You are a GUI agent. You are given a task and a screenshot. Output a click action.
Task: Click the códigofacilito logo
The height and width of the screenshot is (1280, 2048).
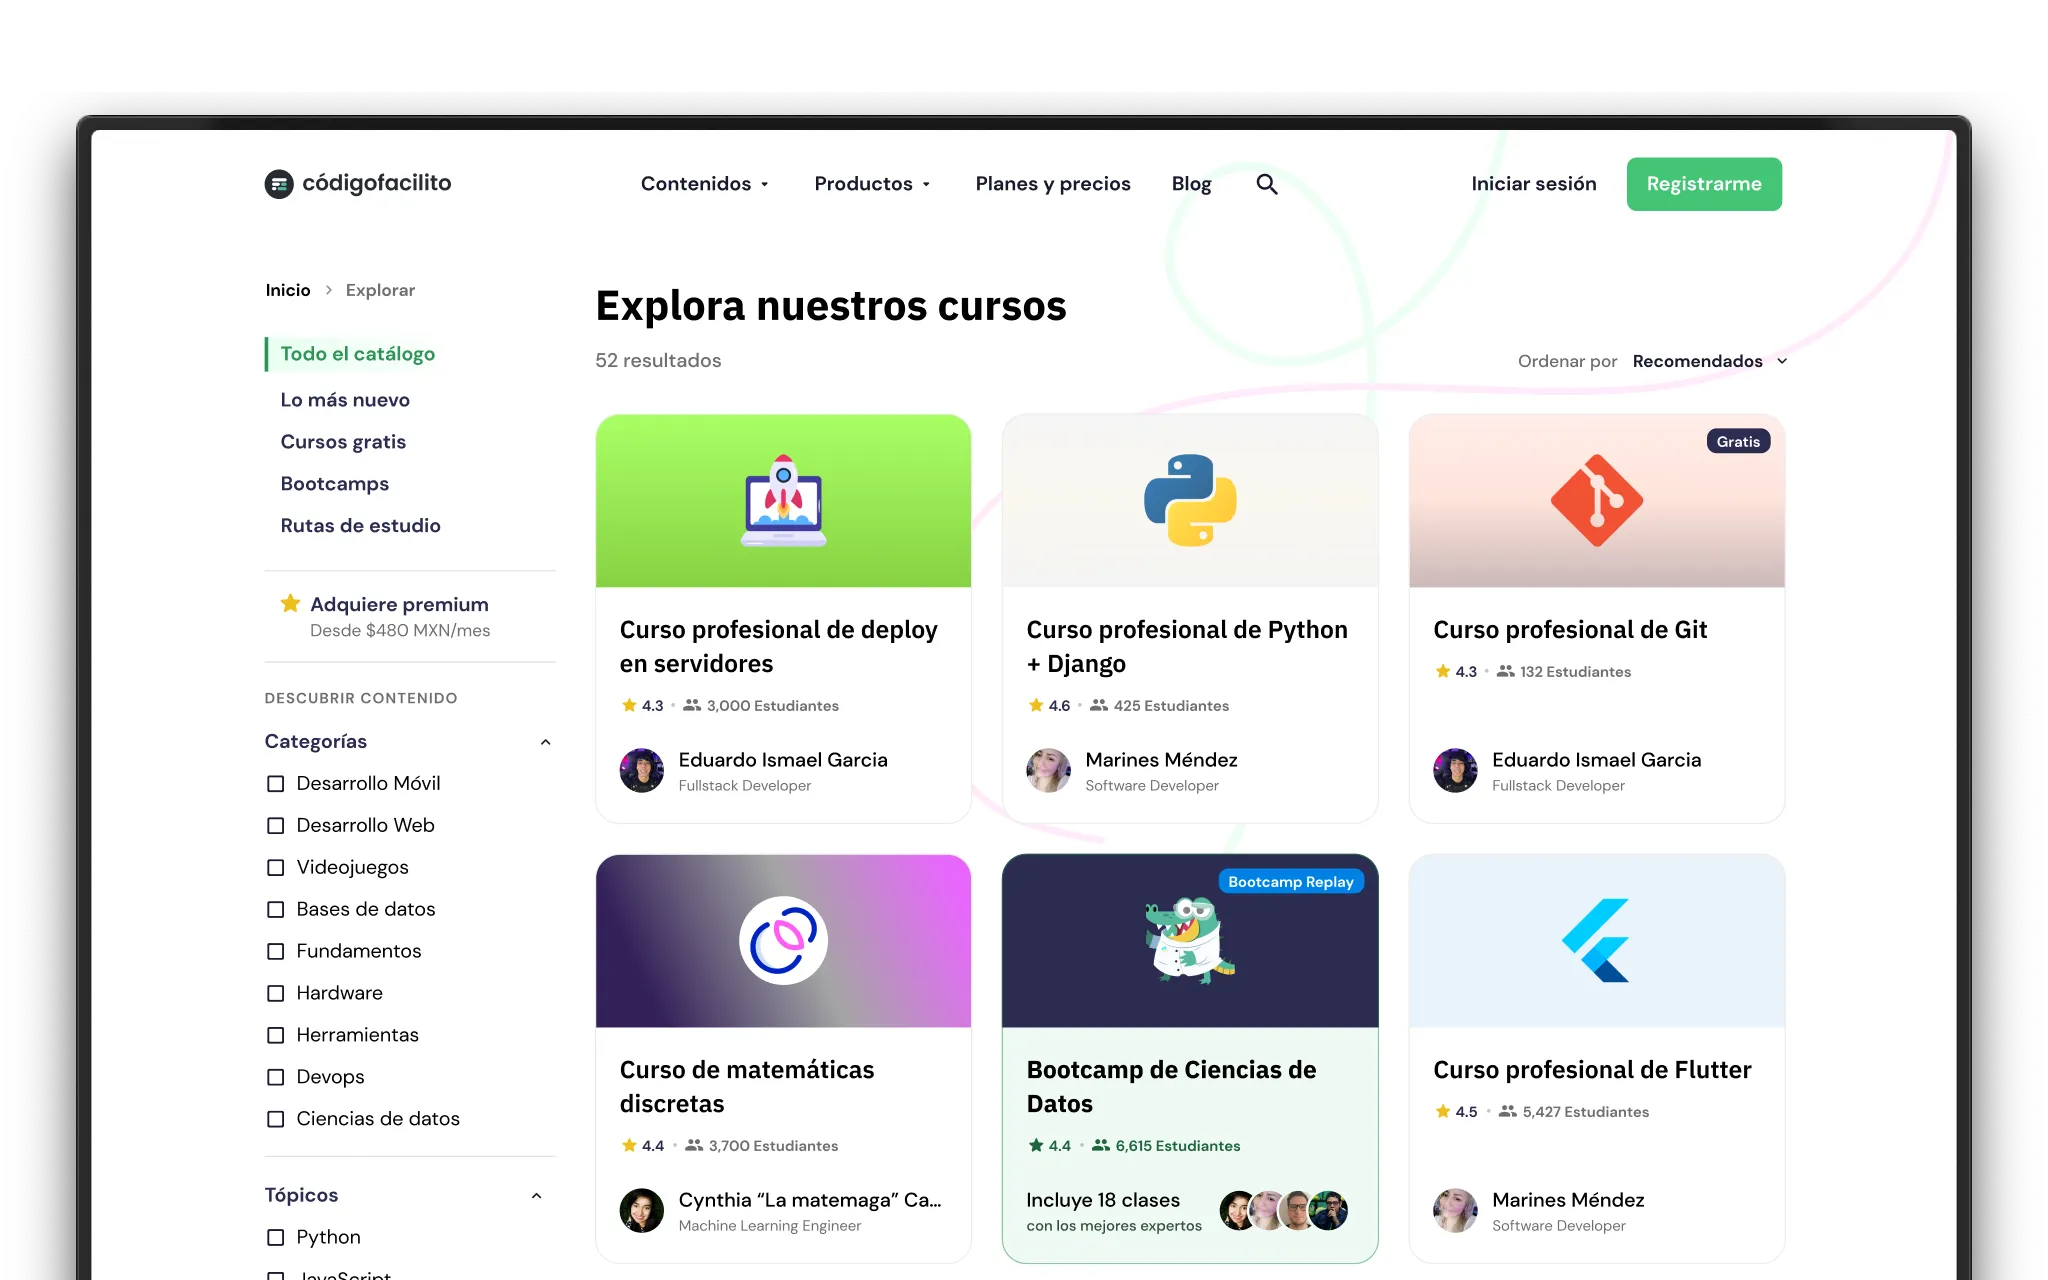point(357,183)
